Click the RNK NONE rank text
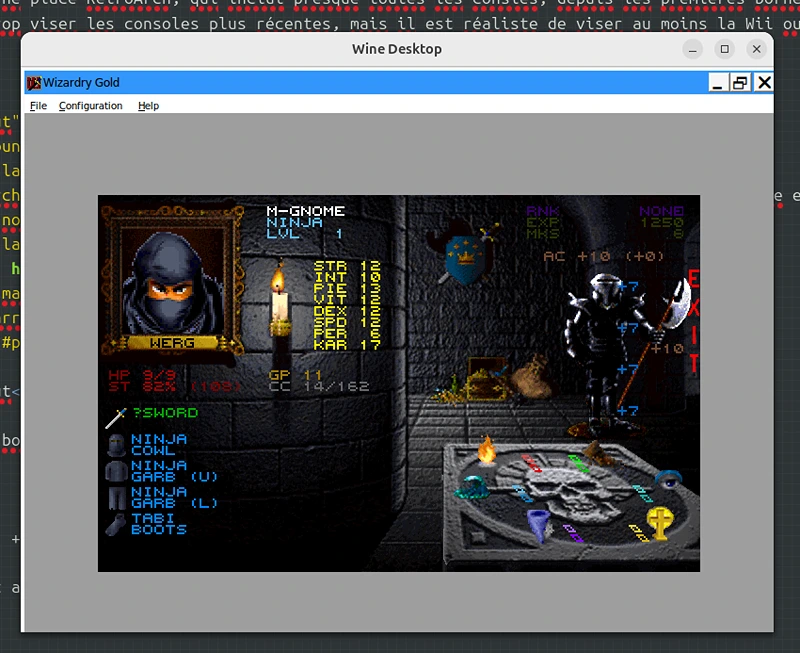The width and height of the screenshot is (800, 653). 605,211
